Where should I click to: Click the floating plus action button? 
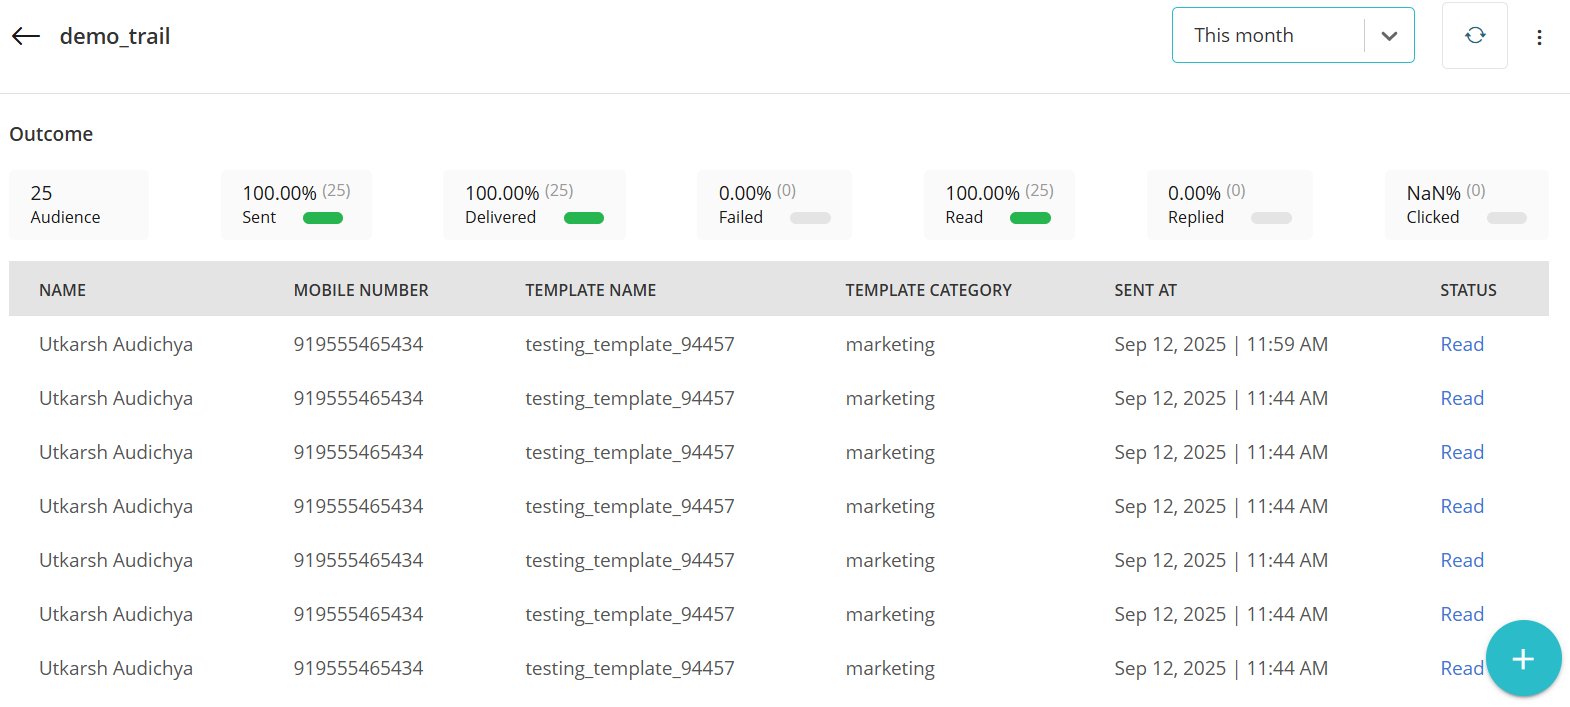tap(1522, 658)
